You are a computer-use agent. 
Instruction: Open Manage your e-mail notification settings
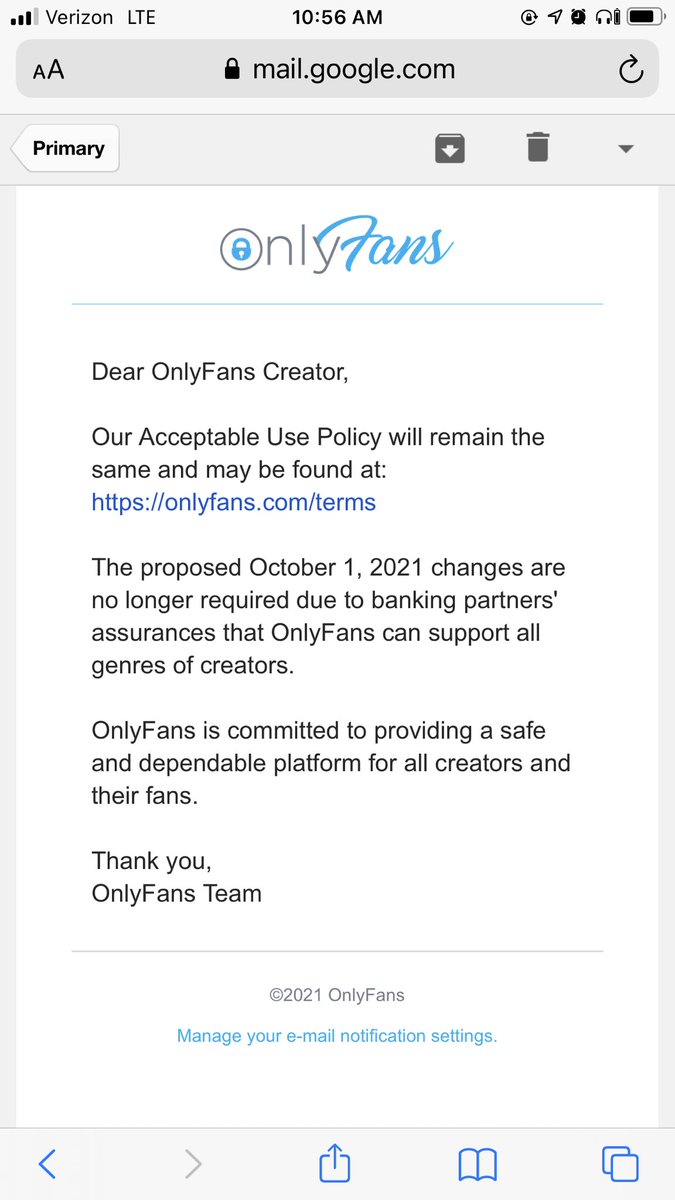pyautogui.click(x=337, y=1036)
